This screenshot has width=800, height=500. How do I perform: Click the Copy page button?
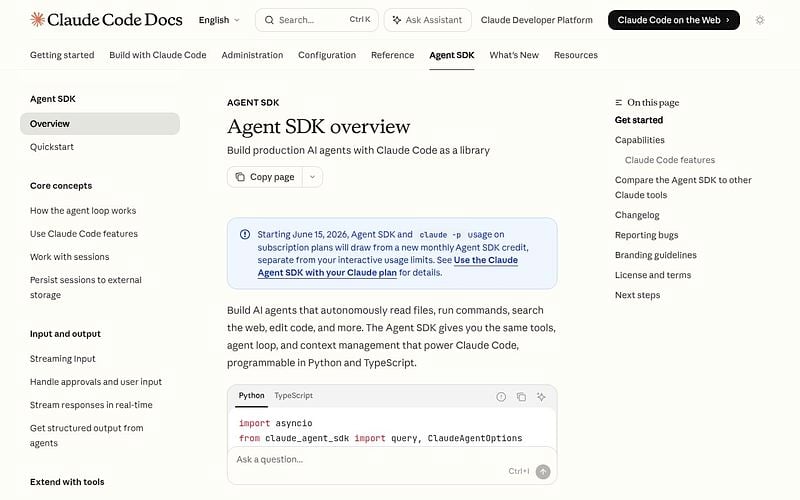[265, 177]
